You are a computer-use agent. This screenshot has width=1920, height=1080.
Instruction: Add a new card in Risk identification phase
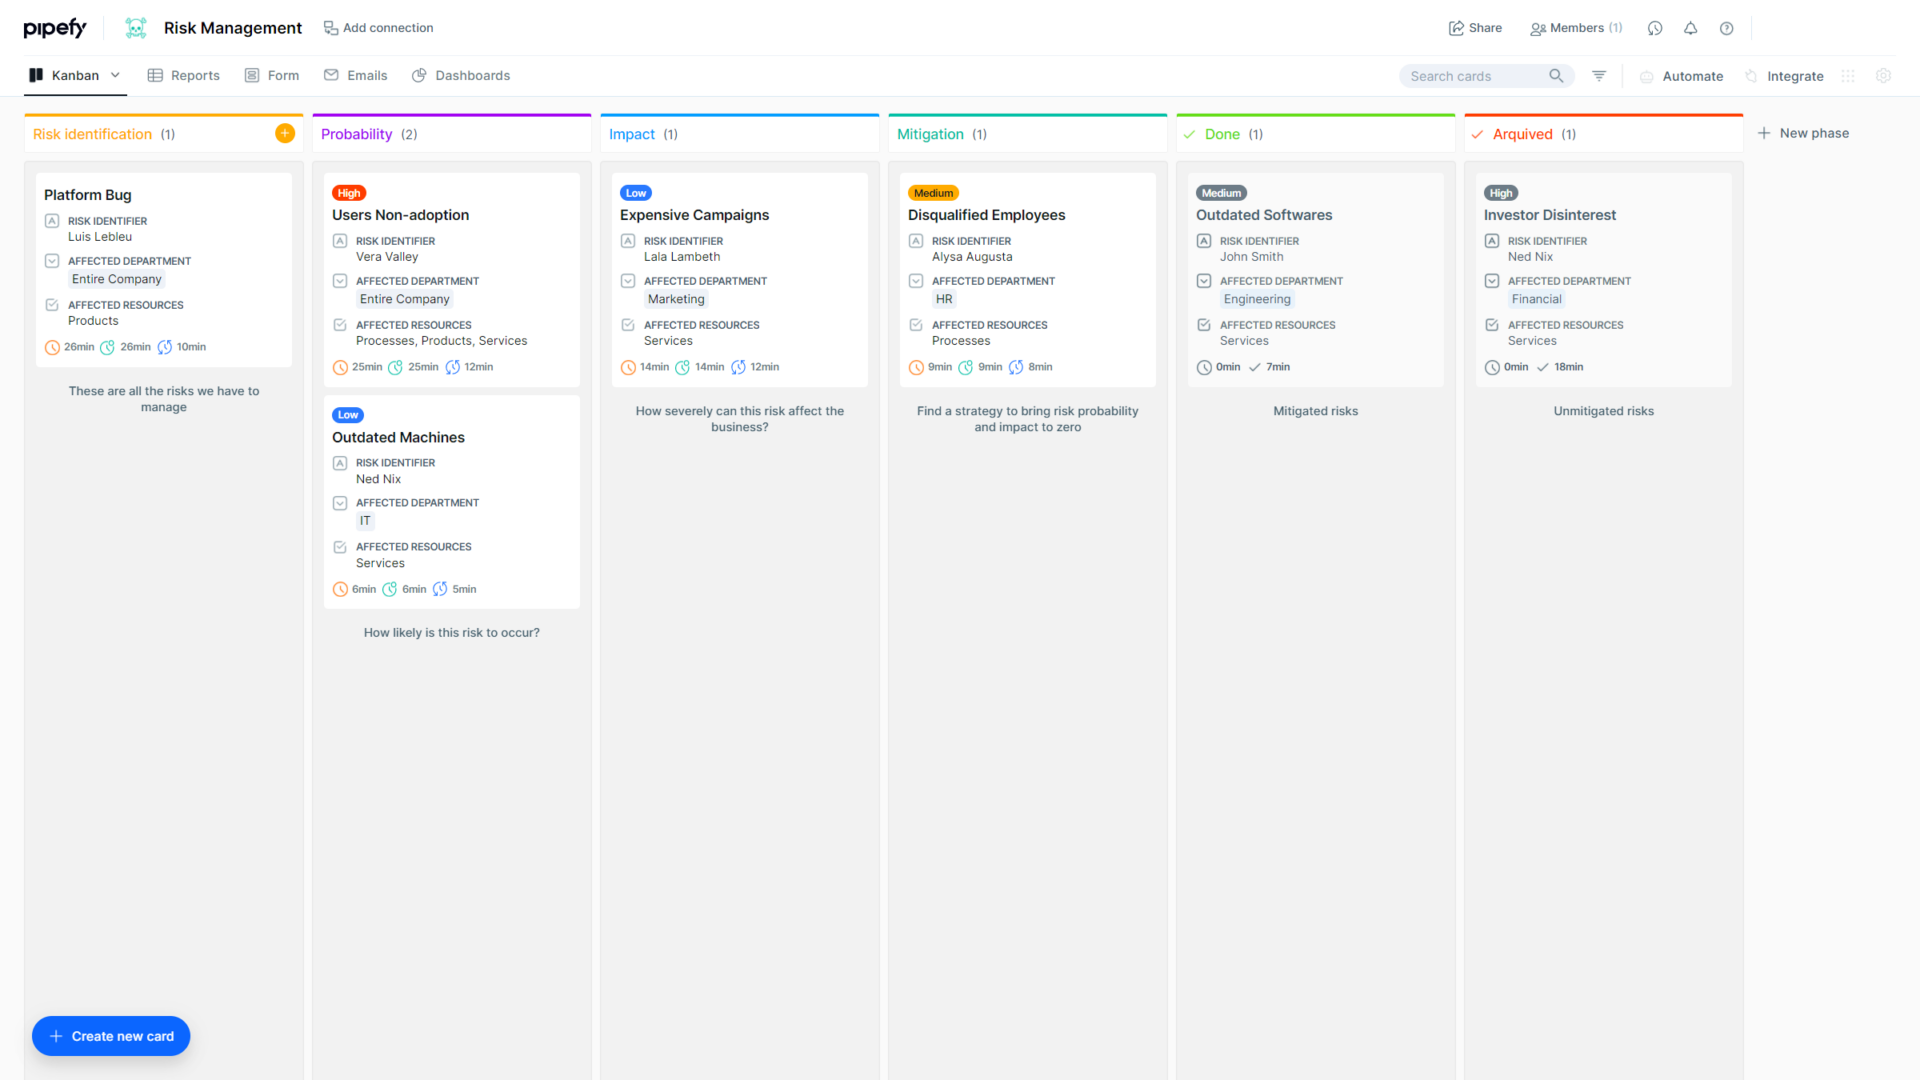[285, 132]
